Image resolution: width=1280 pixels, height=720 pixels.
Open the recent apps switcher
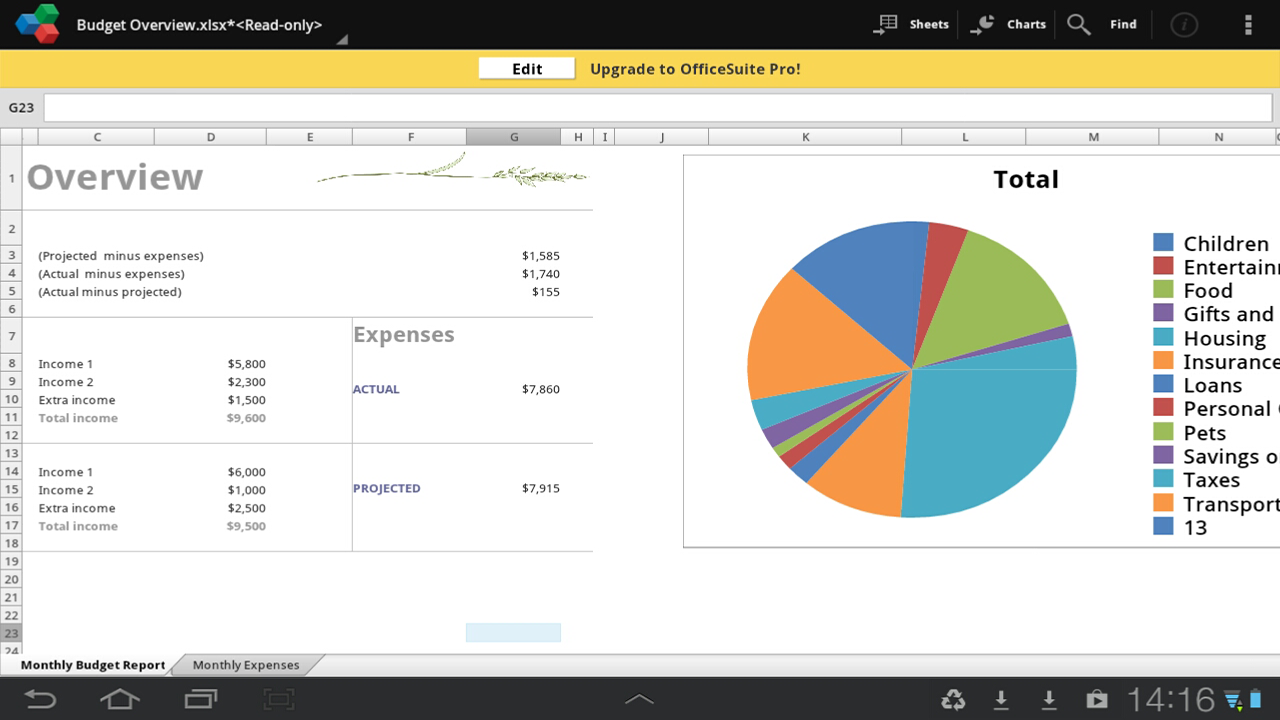pyautogui.click(x=200, y=699)
